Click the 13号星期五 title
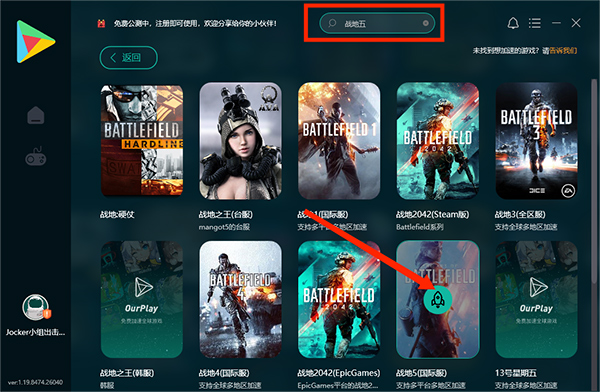Screen dimensions: 600x392 point(516,373)
